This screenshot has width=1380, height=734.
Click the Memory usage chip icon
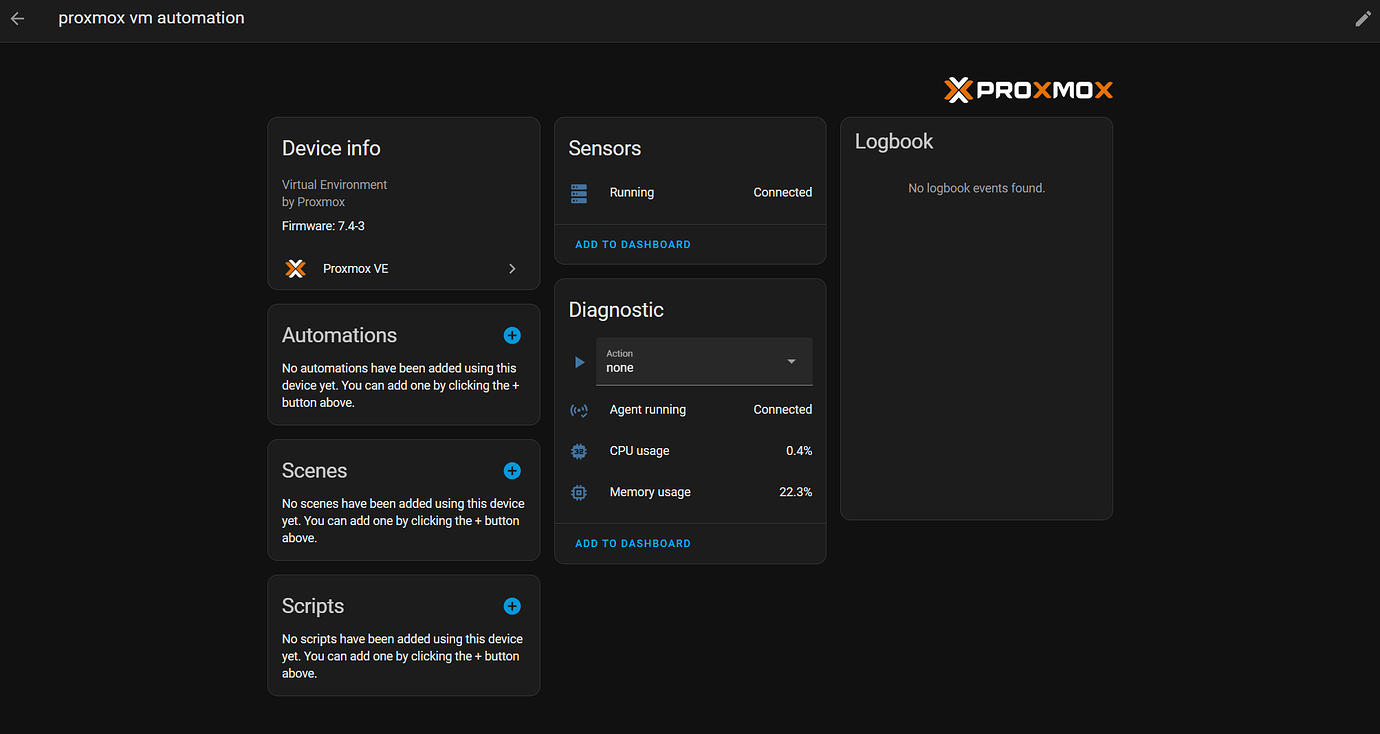coord(578,492)
